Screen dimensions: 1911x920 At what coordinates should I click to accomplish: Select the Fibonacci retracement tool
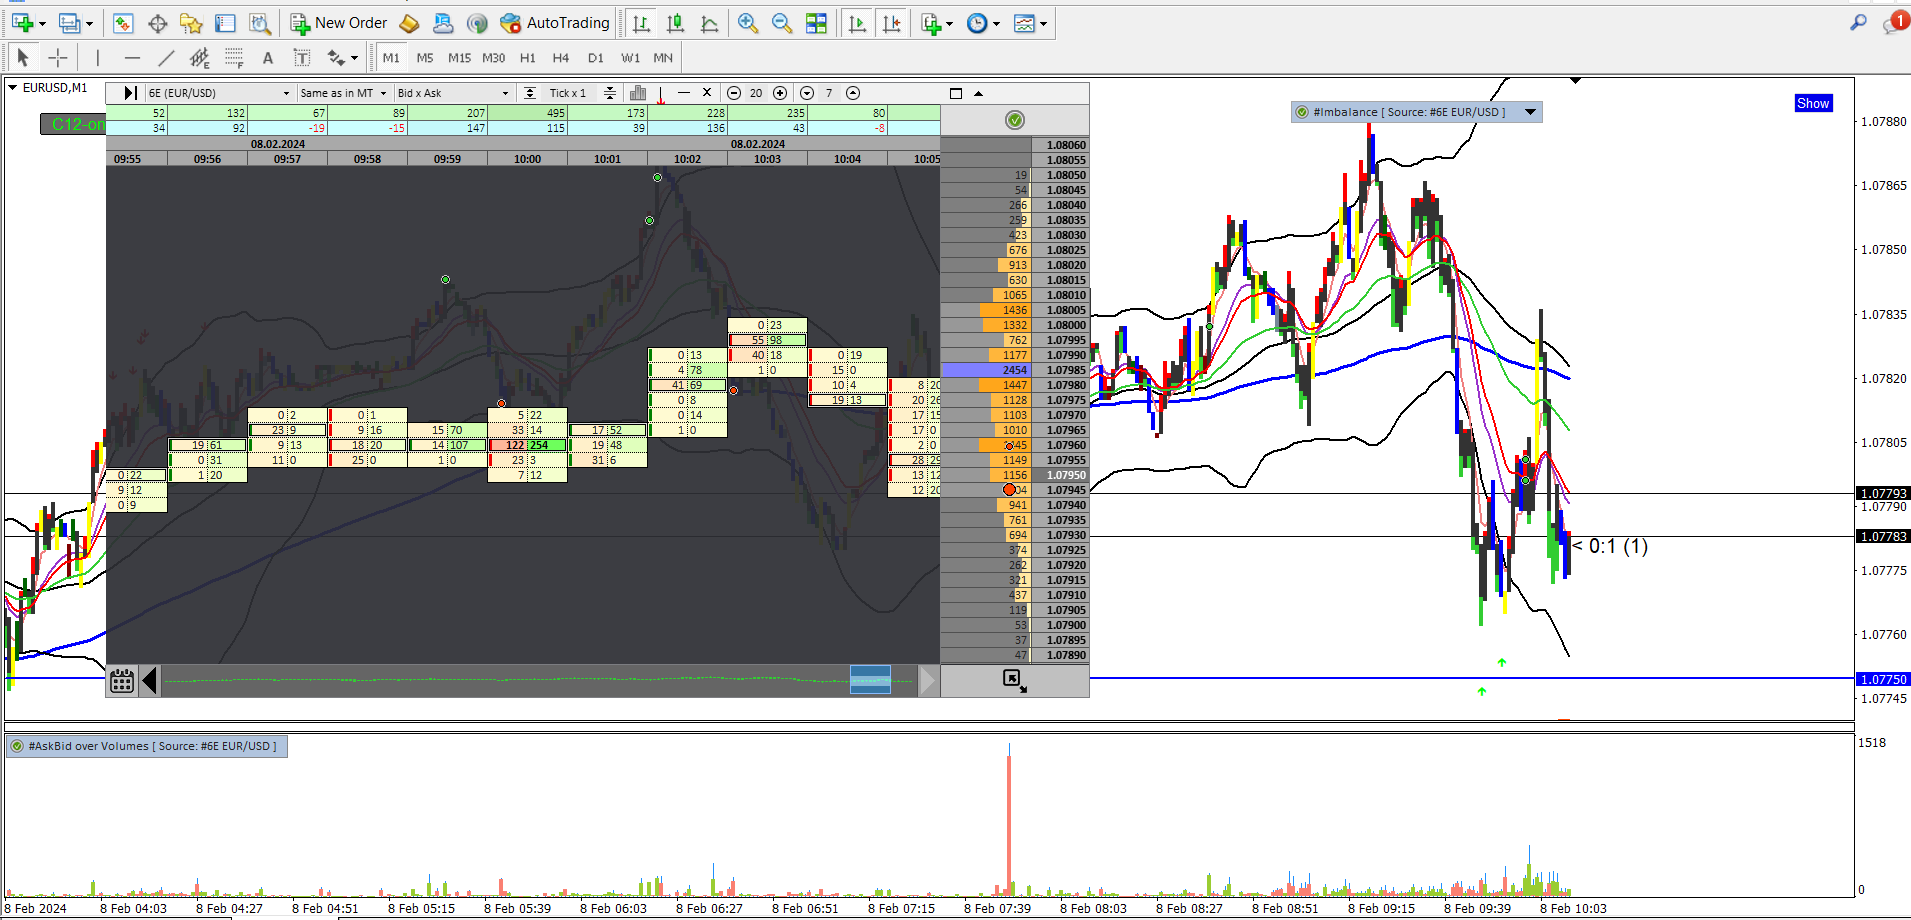tap(233, 58)
